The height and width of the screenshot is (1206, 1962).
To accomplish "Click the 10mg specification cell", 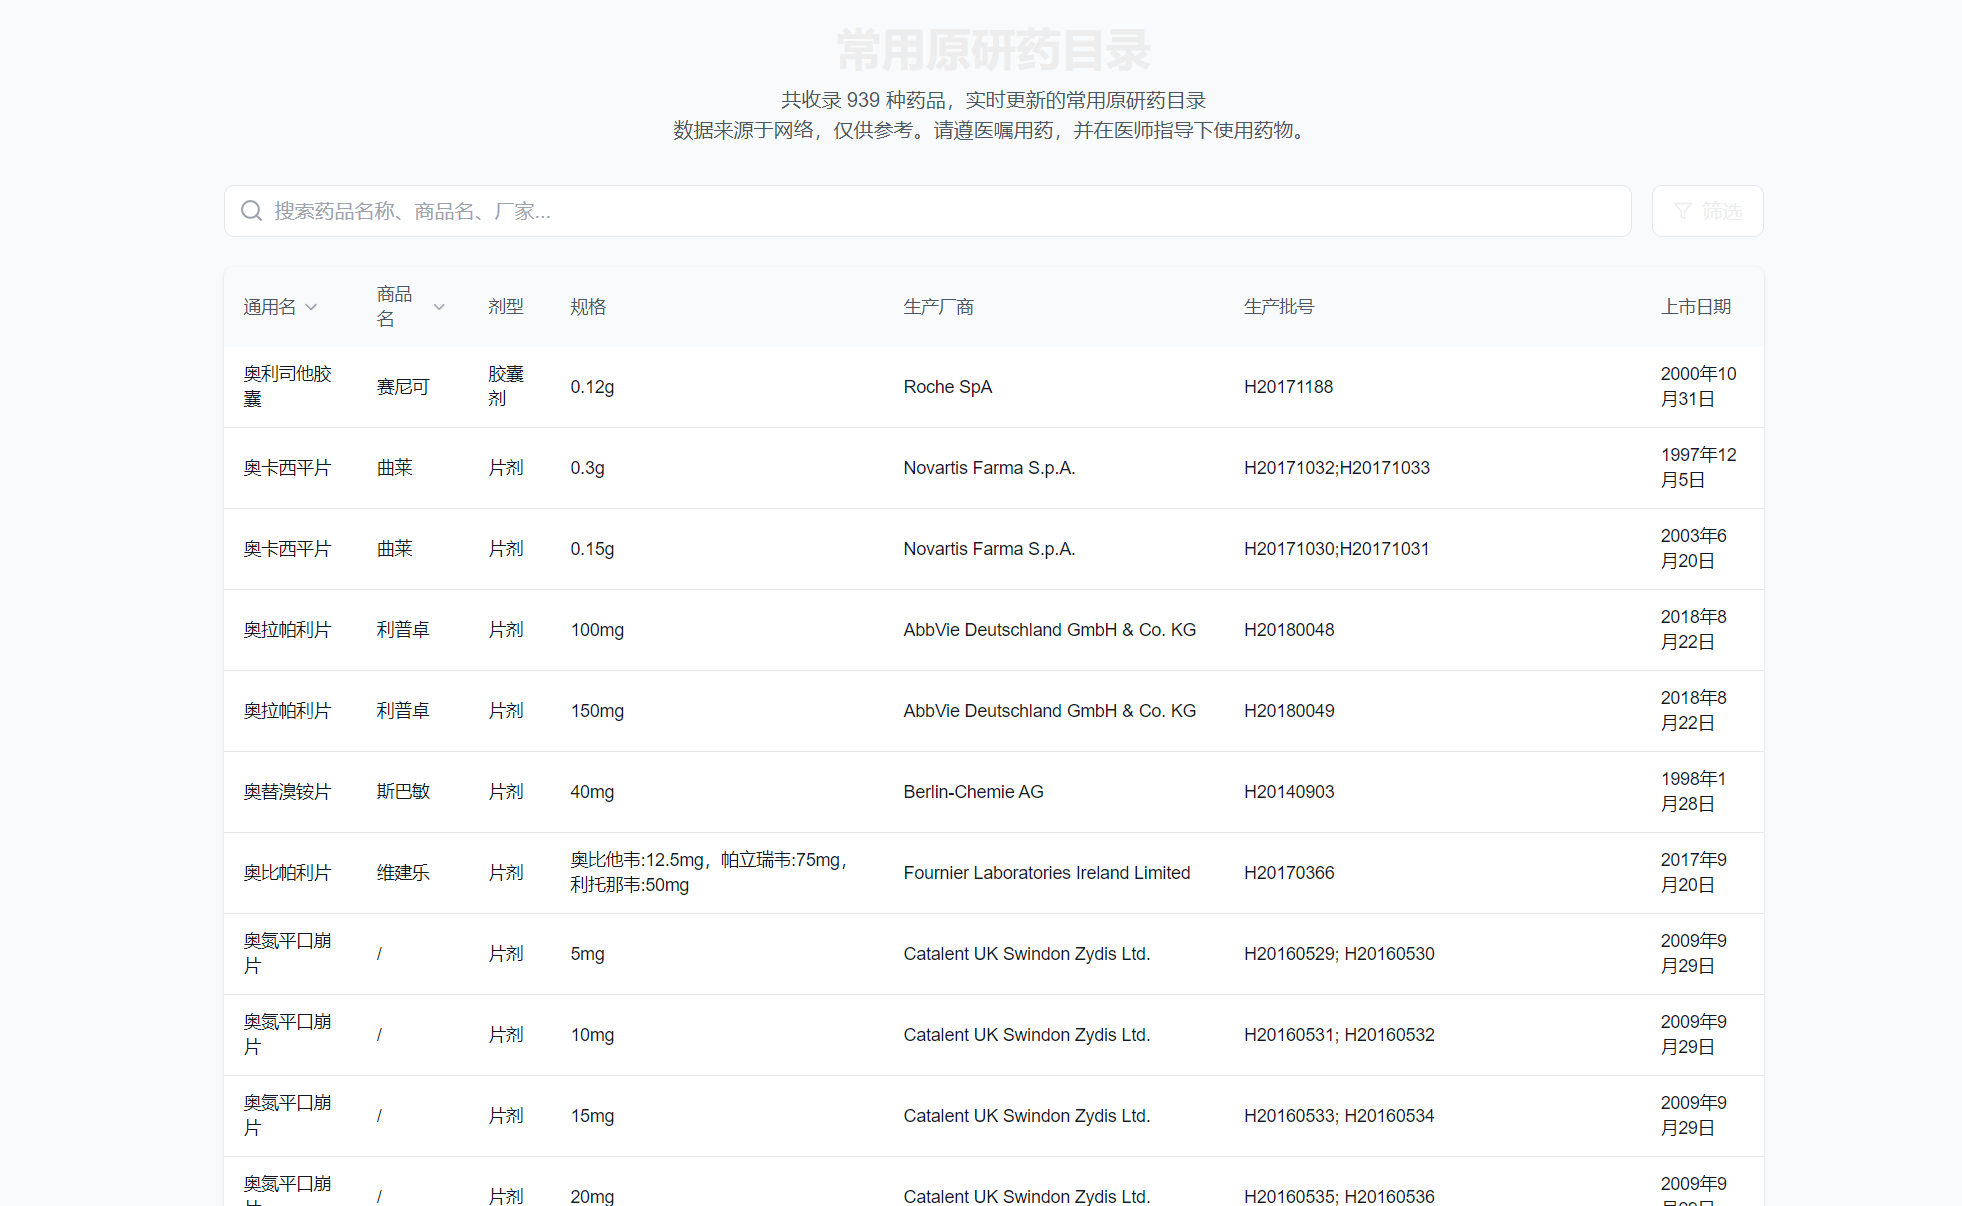I will pos(592,1035).
